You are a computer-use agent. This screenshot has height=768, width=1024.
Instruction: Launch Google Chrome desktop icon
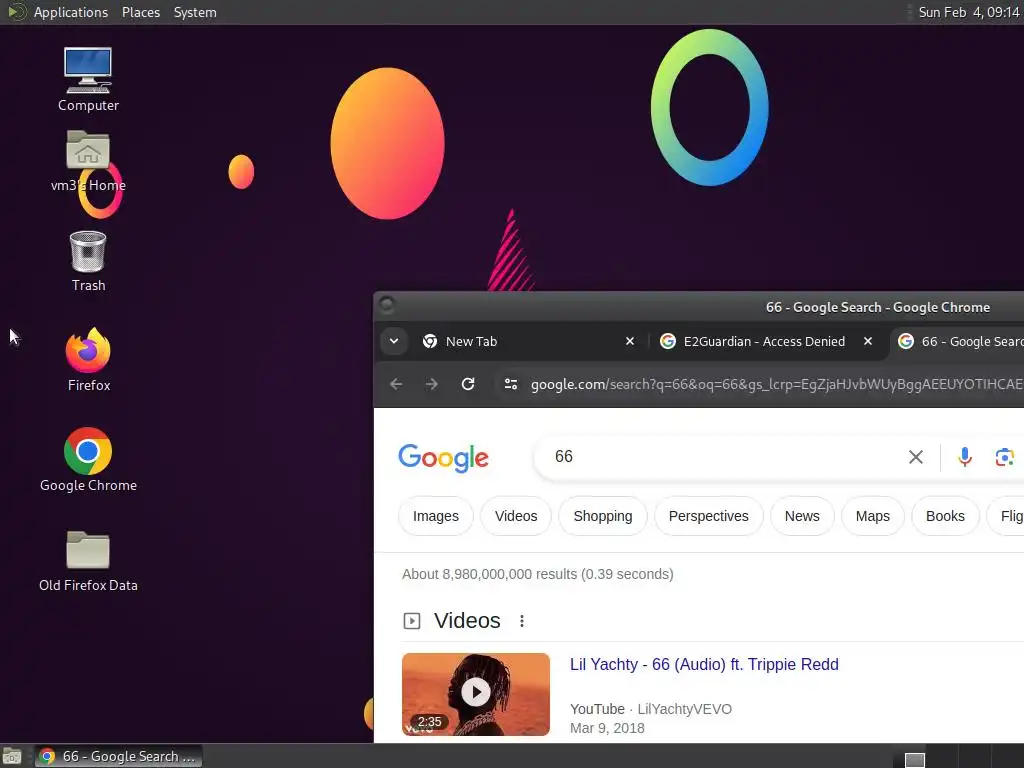(88, 460)
